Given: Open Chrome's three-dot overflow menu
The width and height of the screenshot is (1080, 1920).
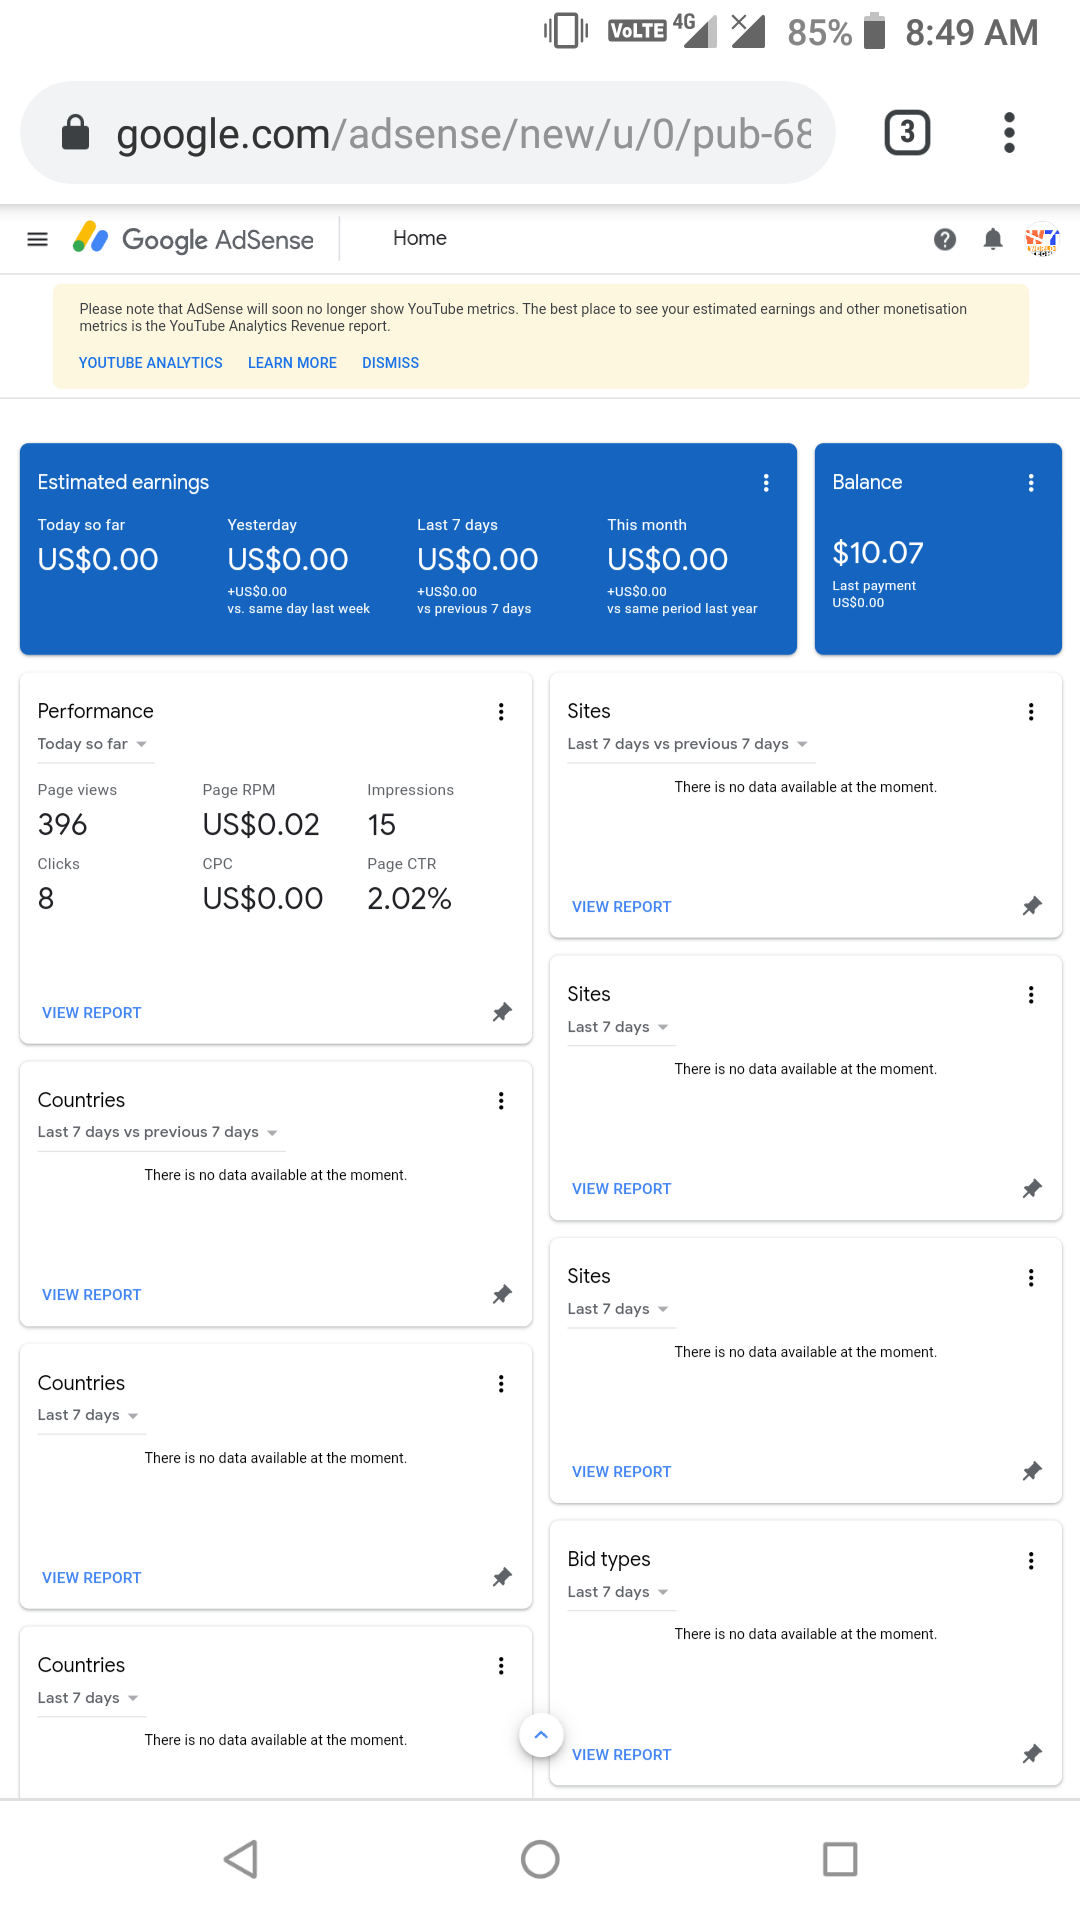Looking at the screenshot, I should [x=1009, y=132].
